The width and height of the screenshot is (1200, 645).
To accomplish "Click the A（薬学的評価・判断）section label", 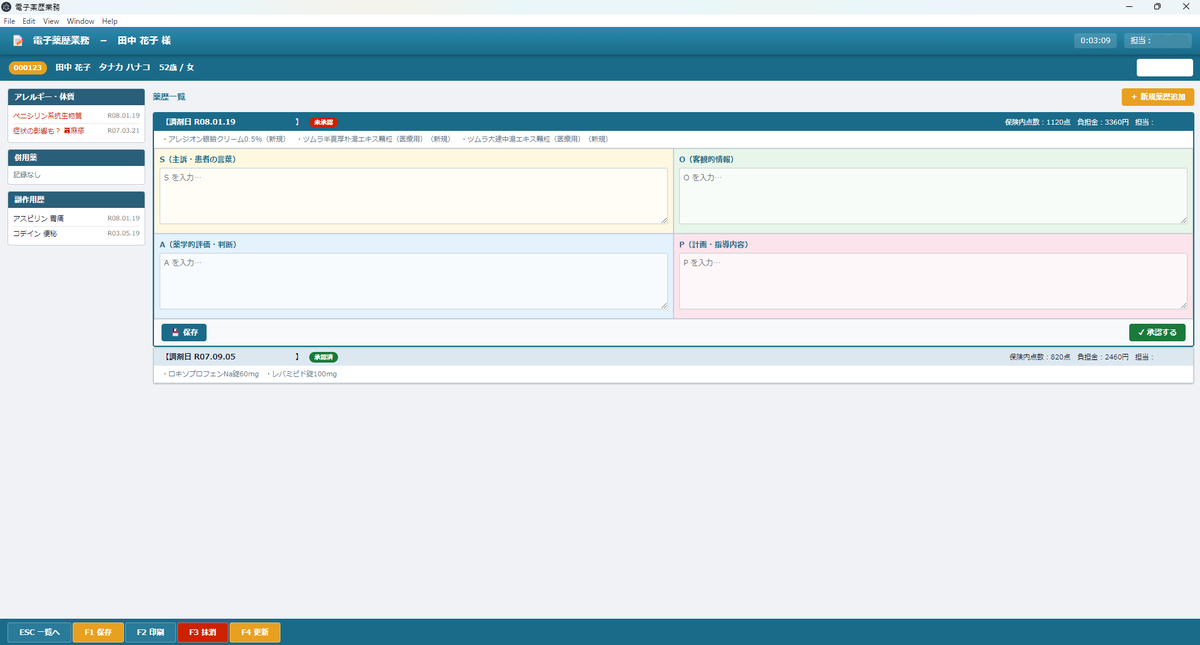I will 198,244.
